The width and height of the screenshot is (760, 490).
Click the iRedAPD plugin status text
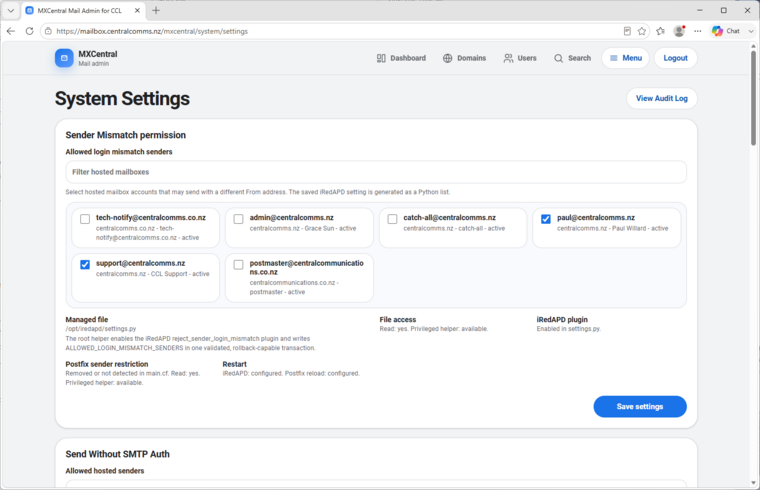coord(569,329)
